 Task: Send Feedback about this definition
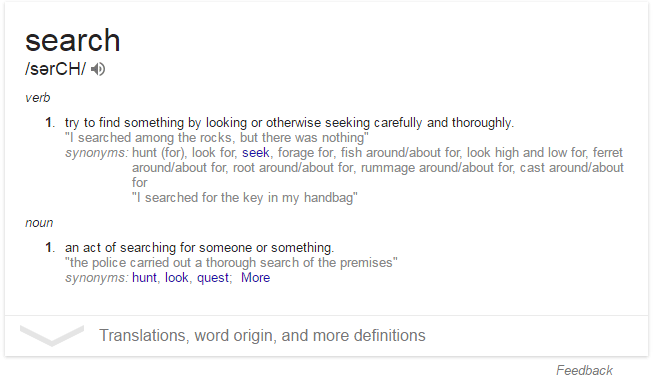click(x=584, y=370)
